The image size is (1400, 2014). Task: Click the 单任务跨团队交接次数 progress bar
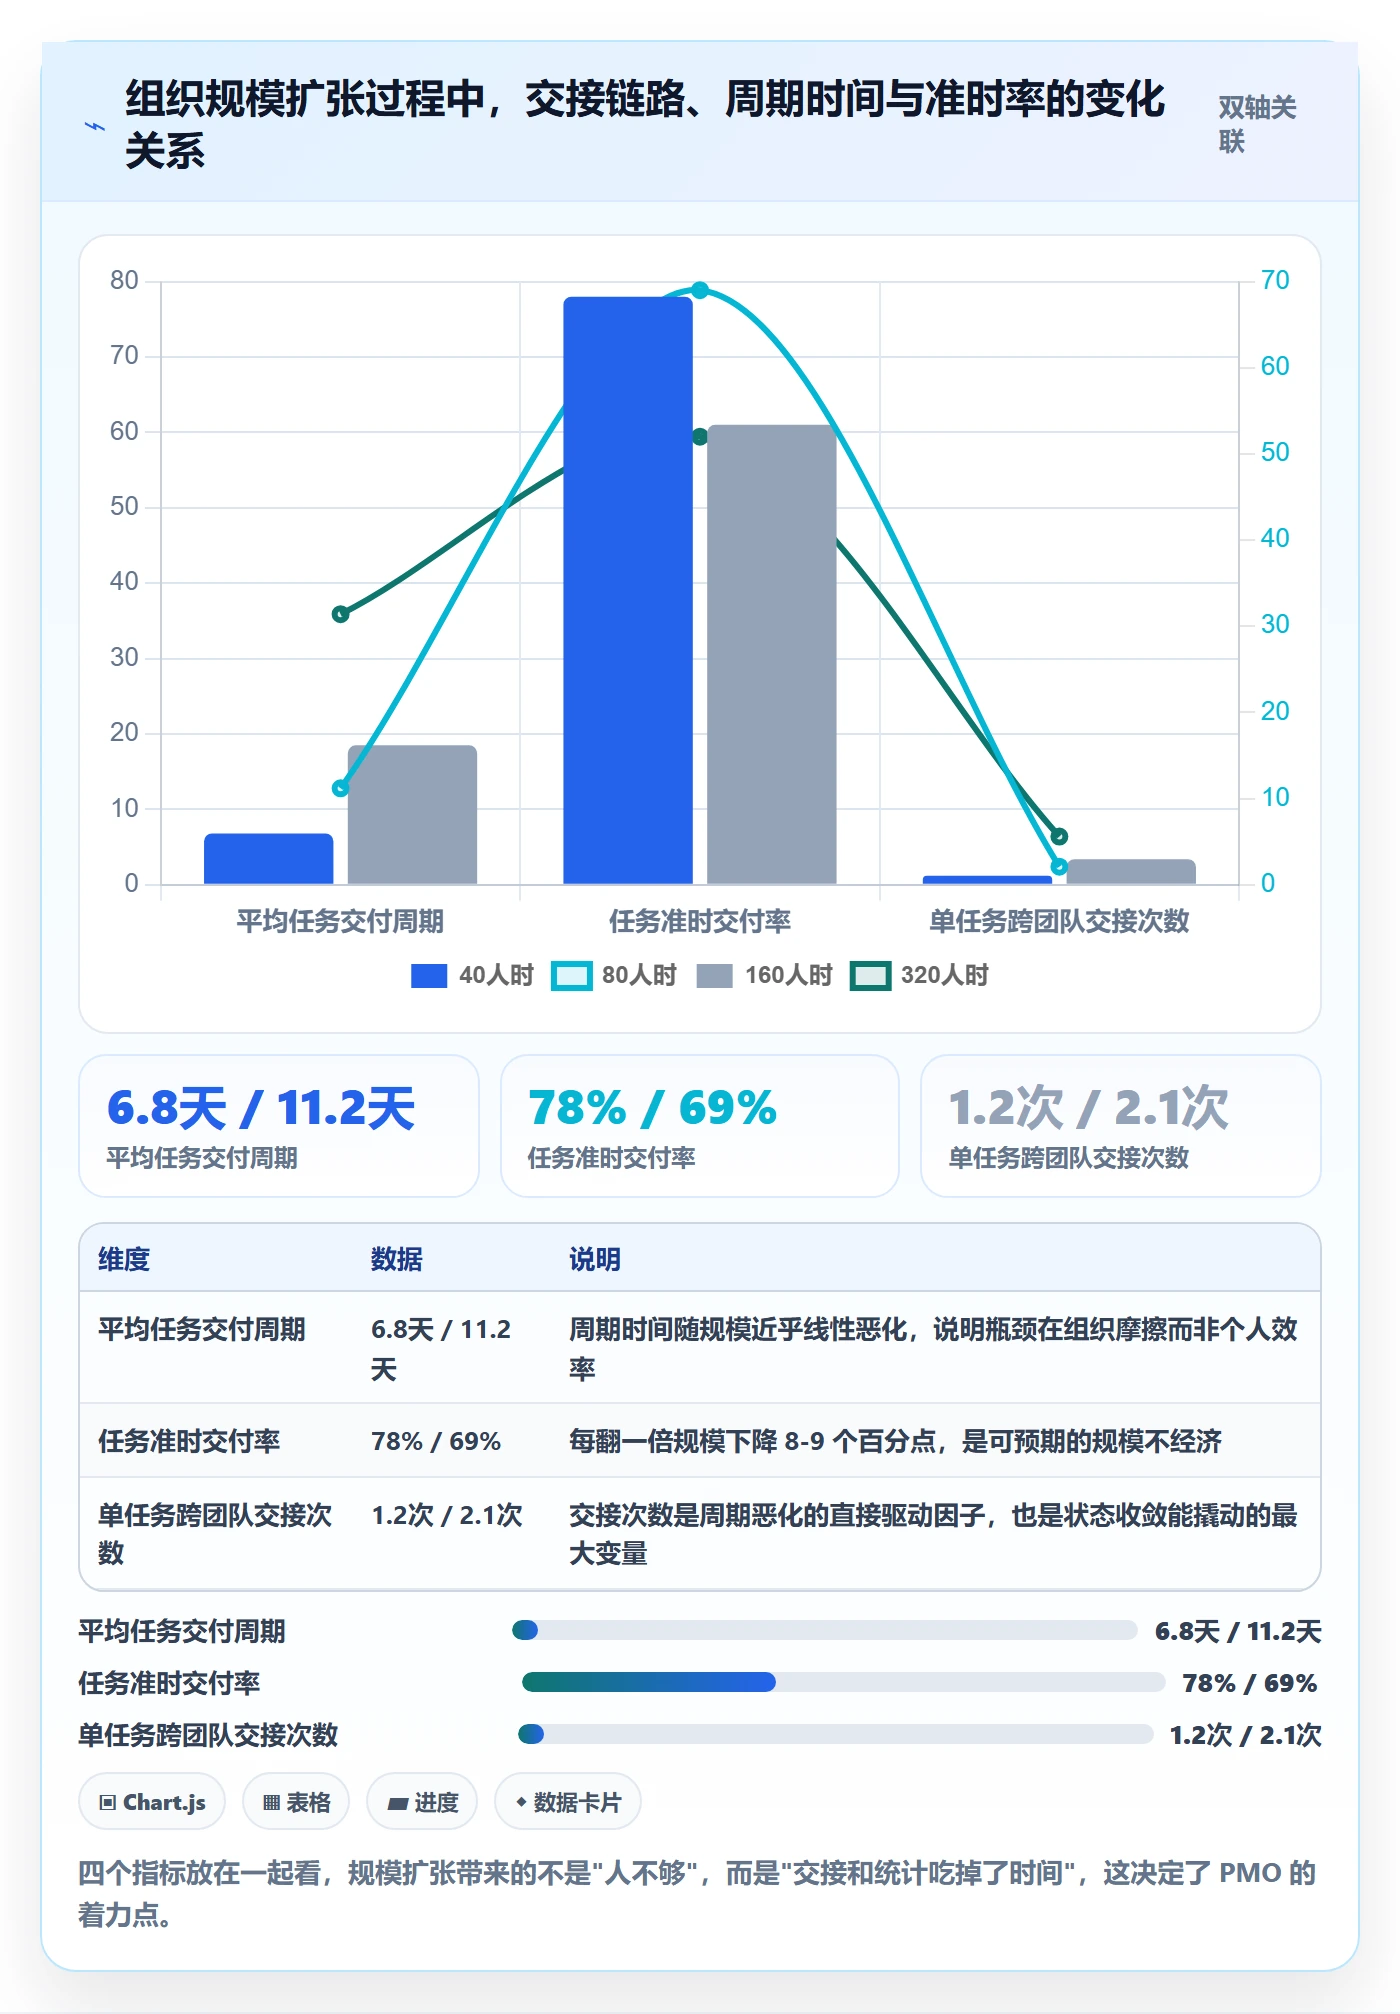click(x=836, y=1734)
